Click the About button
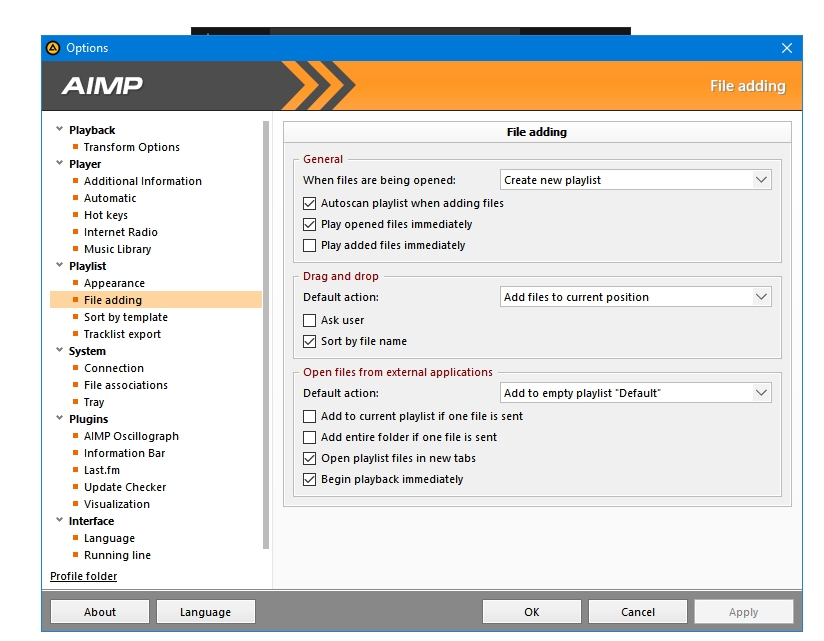 pyautogui.click(x=100, y=612)
